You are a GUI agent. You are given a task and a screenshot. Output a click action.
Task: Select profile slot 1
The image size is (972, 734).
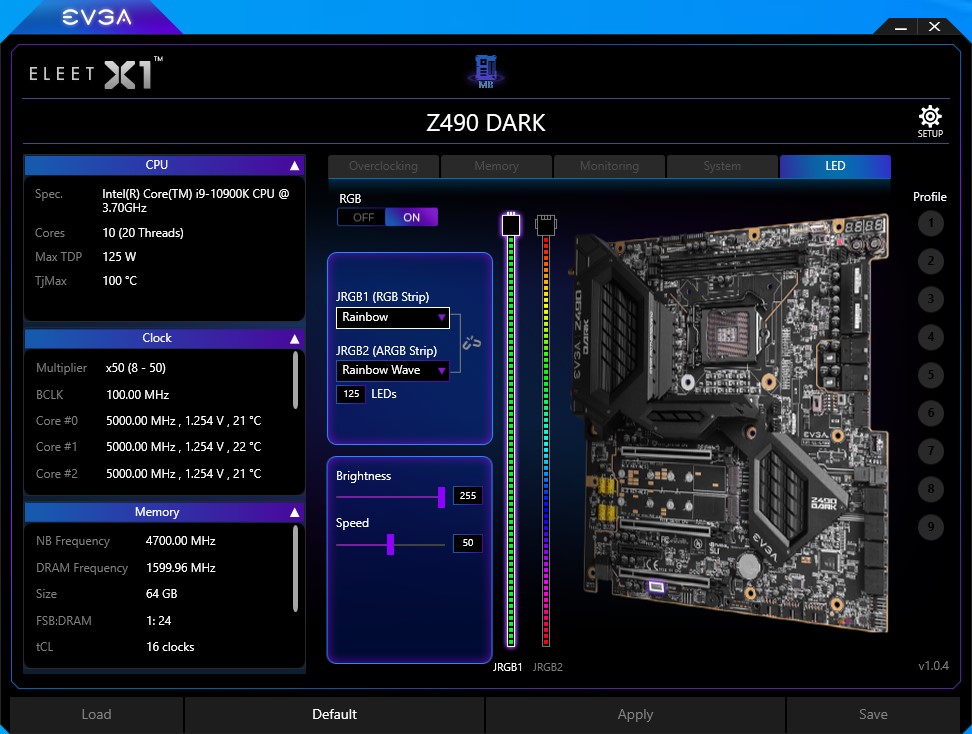pyautogui.click(x=930, y=223)
